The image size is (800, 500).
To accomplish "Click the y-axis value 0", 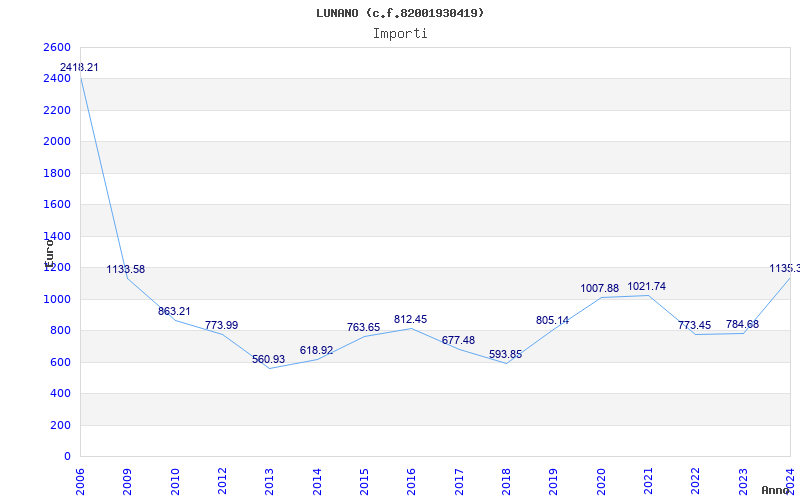I will point(67,457).
